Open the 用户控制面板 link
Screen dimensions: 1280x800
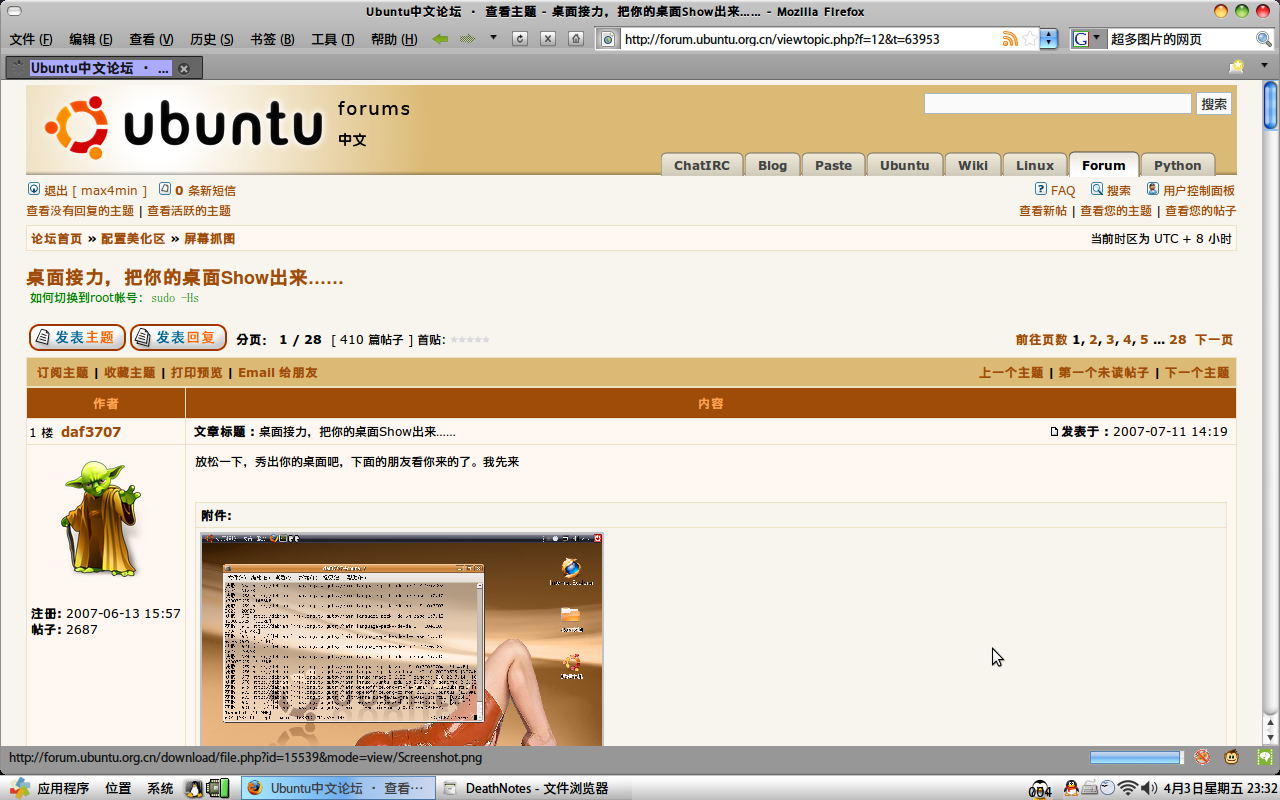click(1199, 190)
